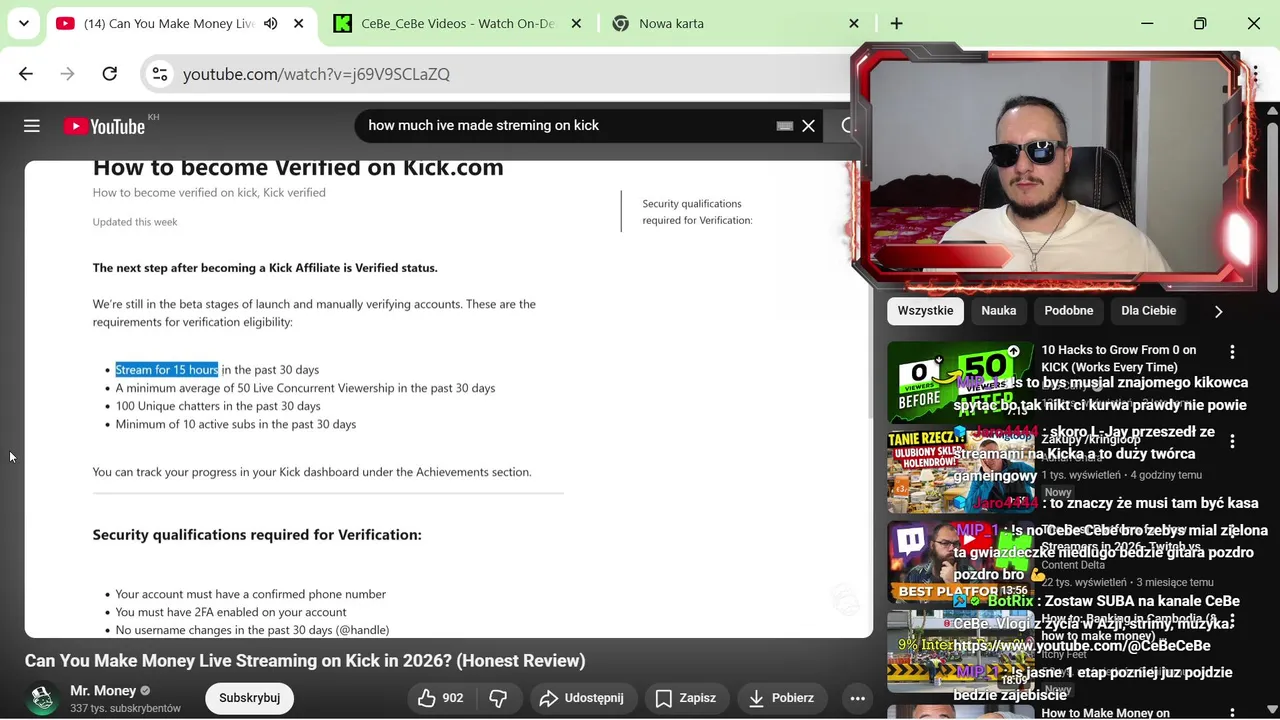Subscribe to Mr. Money with Subskrybuj

click(x=250, y=698)
